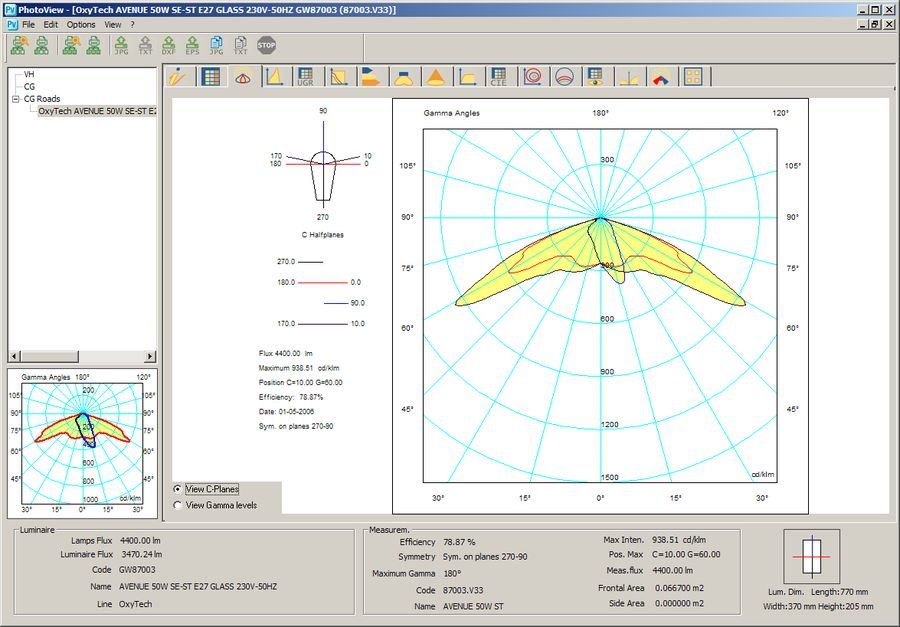
Task: Export as DXF using toolbar icon
Action: tap(169, 45)
